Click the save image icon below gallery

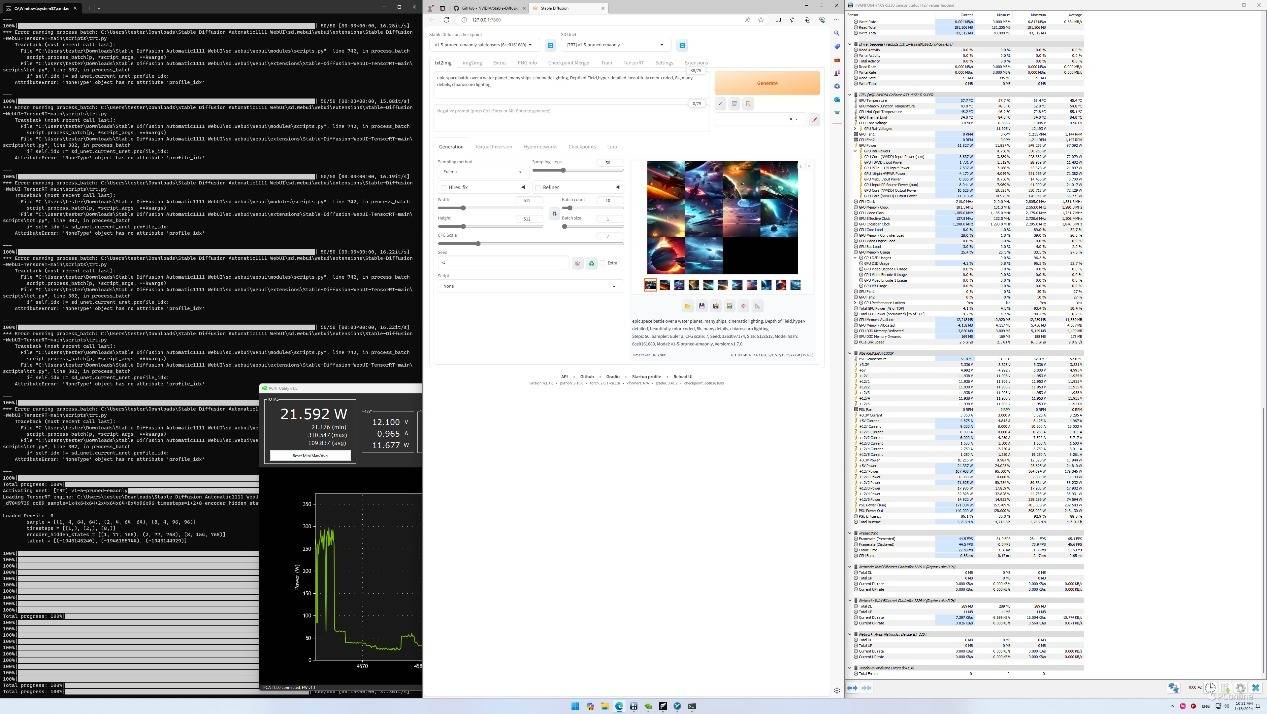coord(702,306)
